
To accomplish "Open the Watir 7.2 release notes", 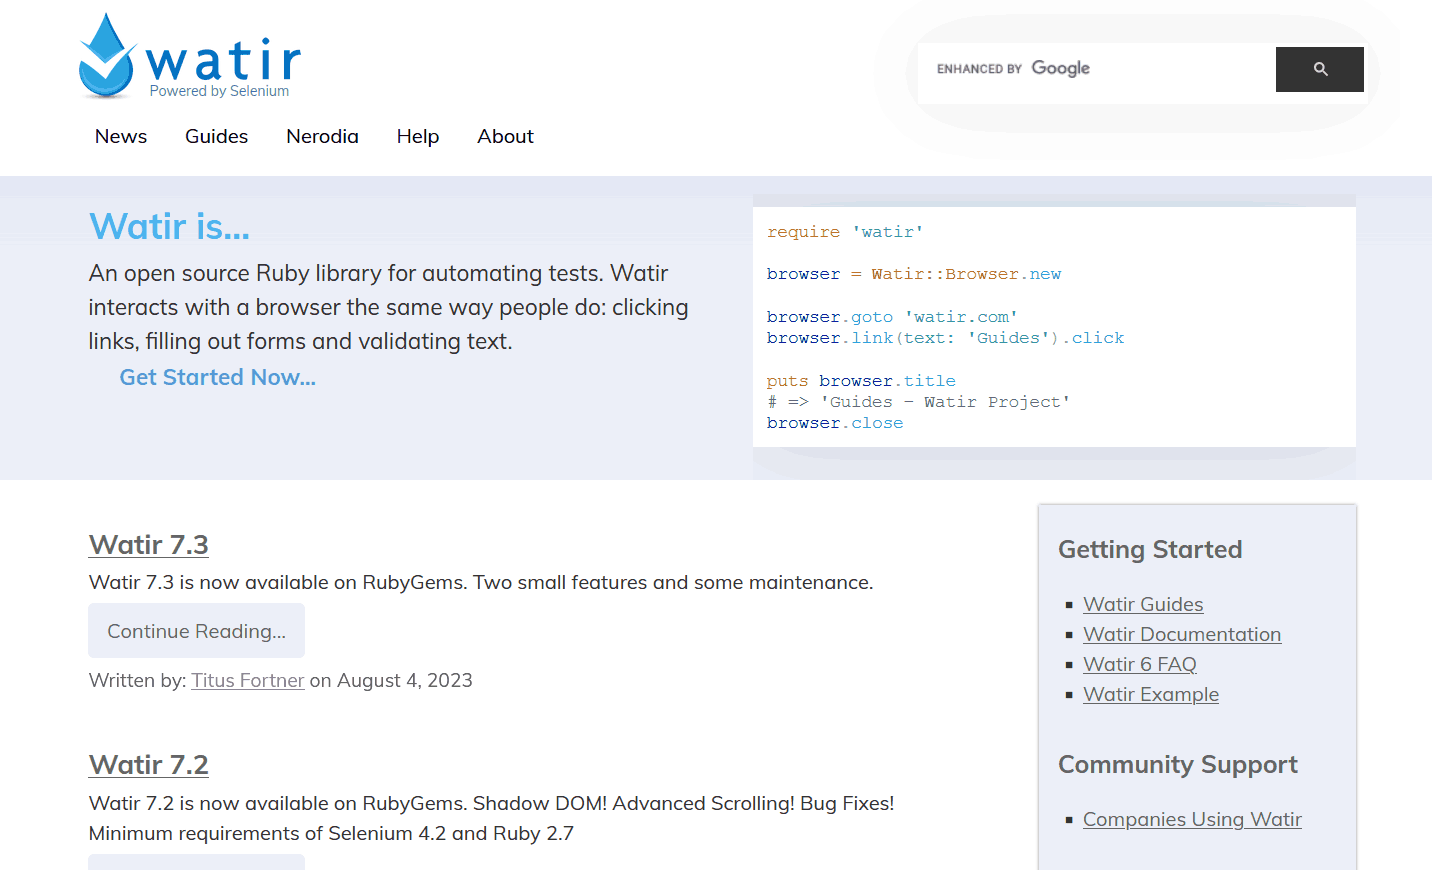I will click(148, 764).
